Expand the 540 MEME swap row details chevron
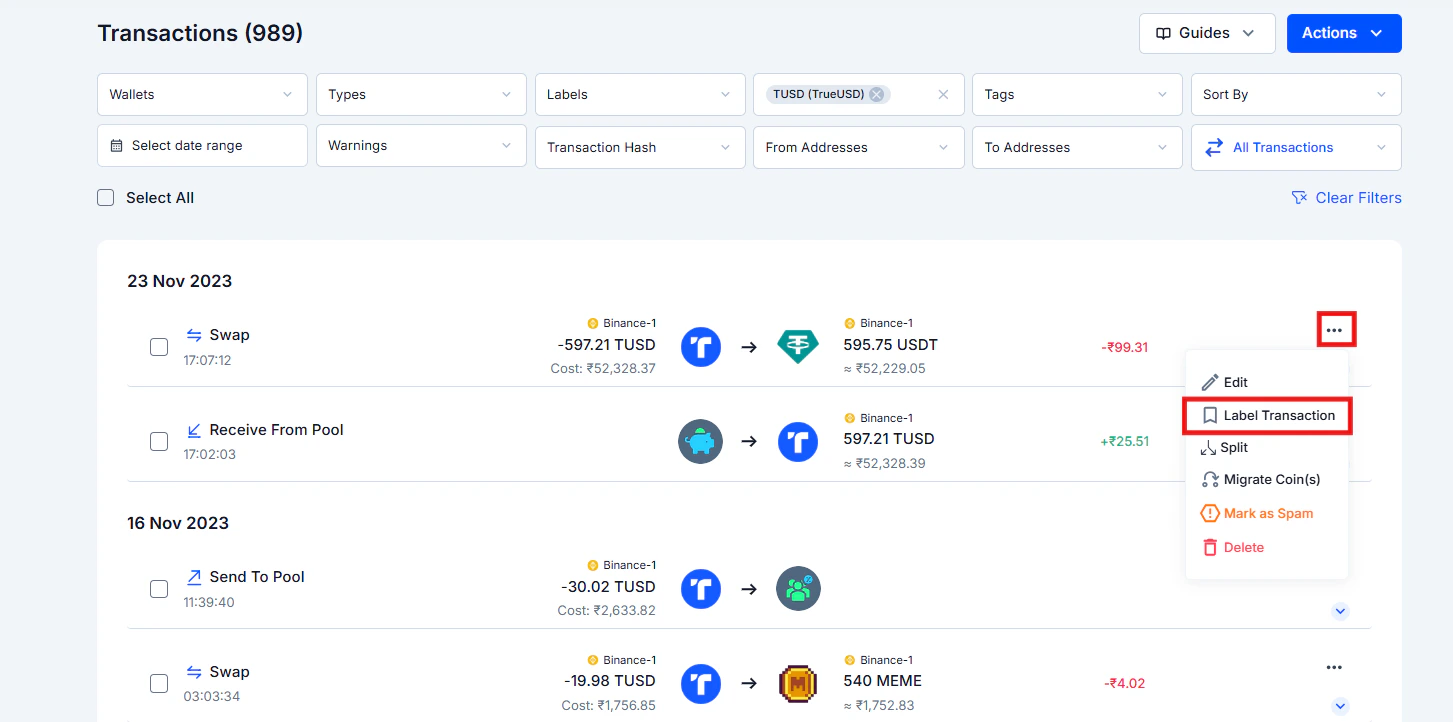The height and width of the screenshot is (722, 1453). [1341, 706]
